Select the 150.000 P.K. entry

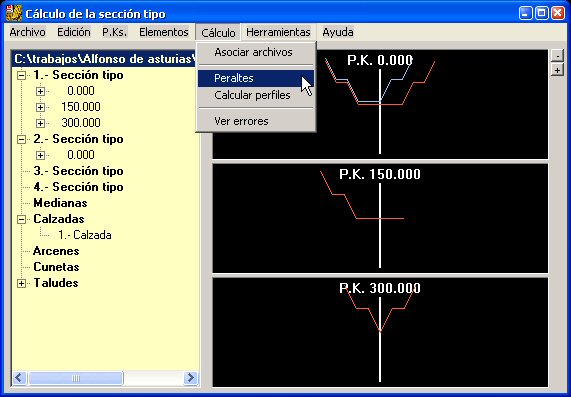click(80, 107)
